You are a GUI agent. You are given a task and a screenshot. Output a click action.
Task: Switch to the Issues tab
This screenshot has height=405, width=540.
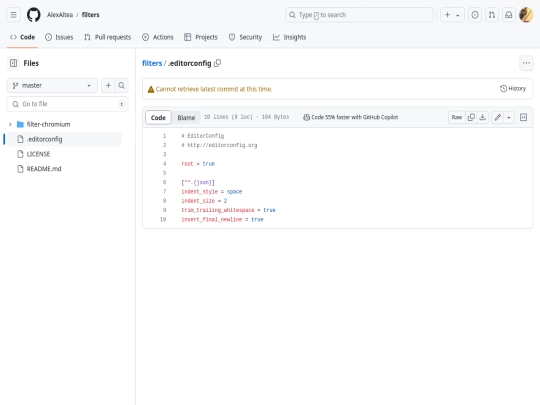[59, 37]
